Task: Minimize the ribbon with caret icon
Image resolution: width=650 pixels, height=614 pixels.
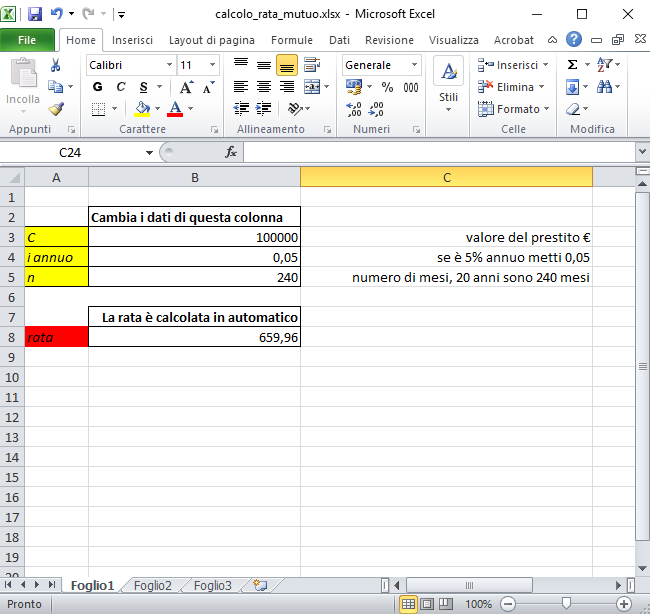Action: (x=552, y=40)
